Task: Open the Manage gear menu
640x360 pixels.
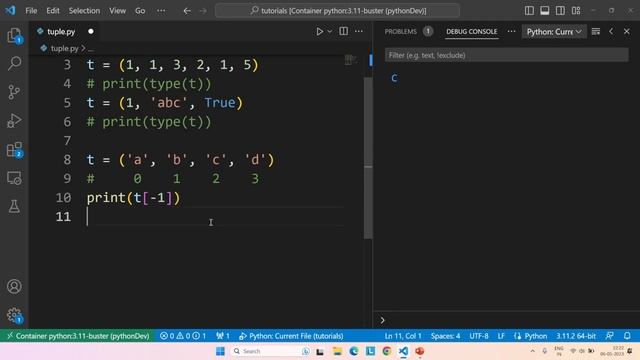Action: coord(14,315)
